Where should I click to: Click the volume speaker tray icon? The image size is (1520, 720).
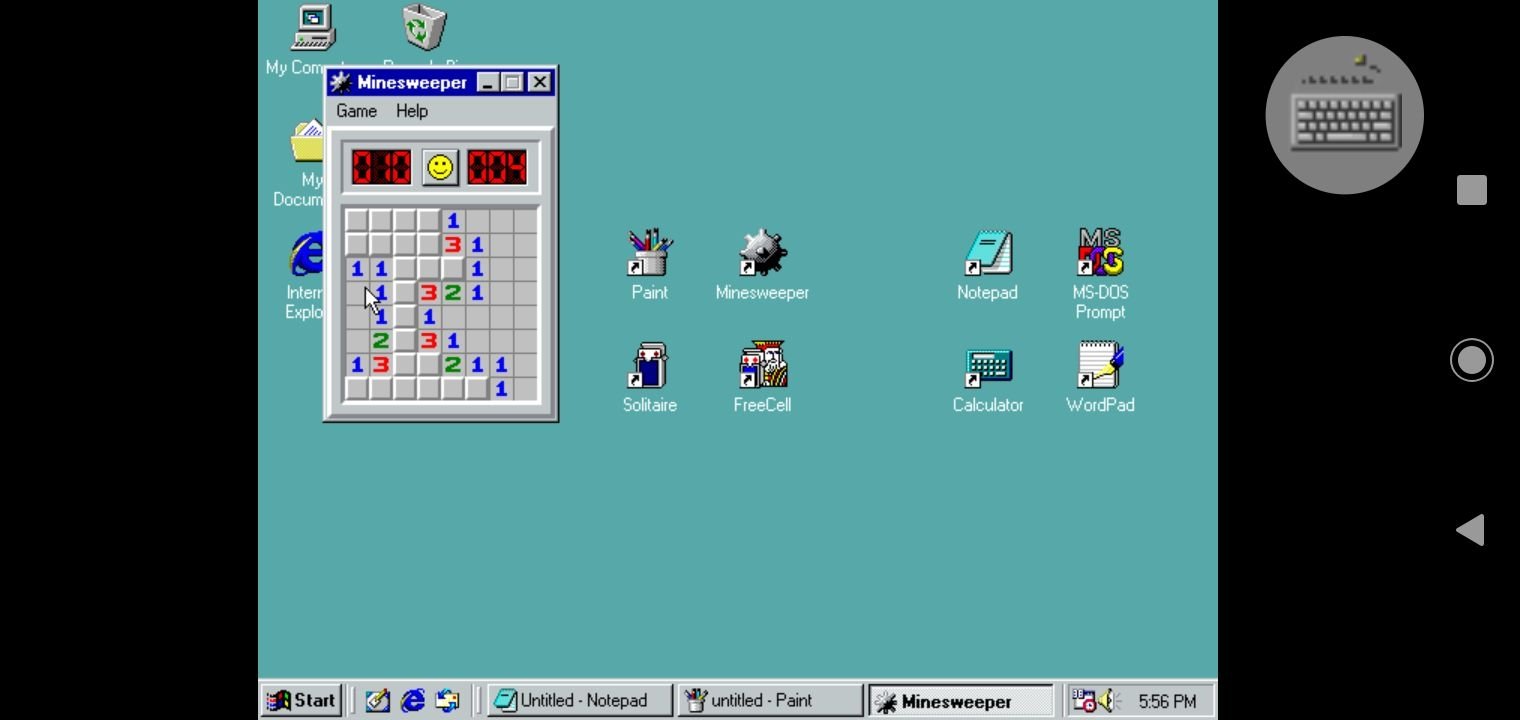pyautogui.click(x=1108, y=701)
